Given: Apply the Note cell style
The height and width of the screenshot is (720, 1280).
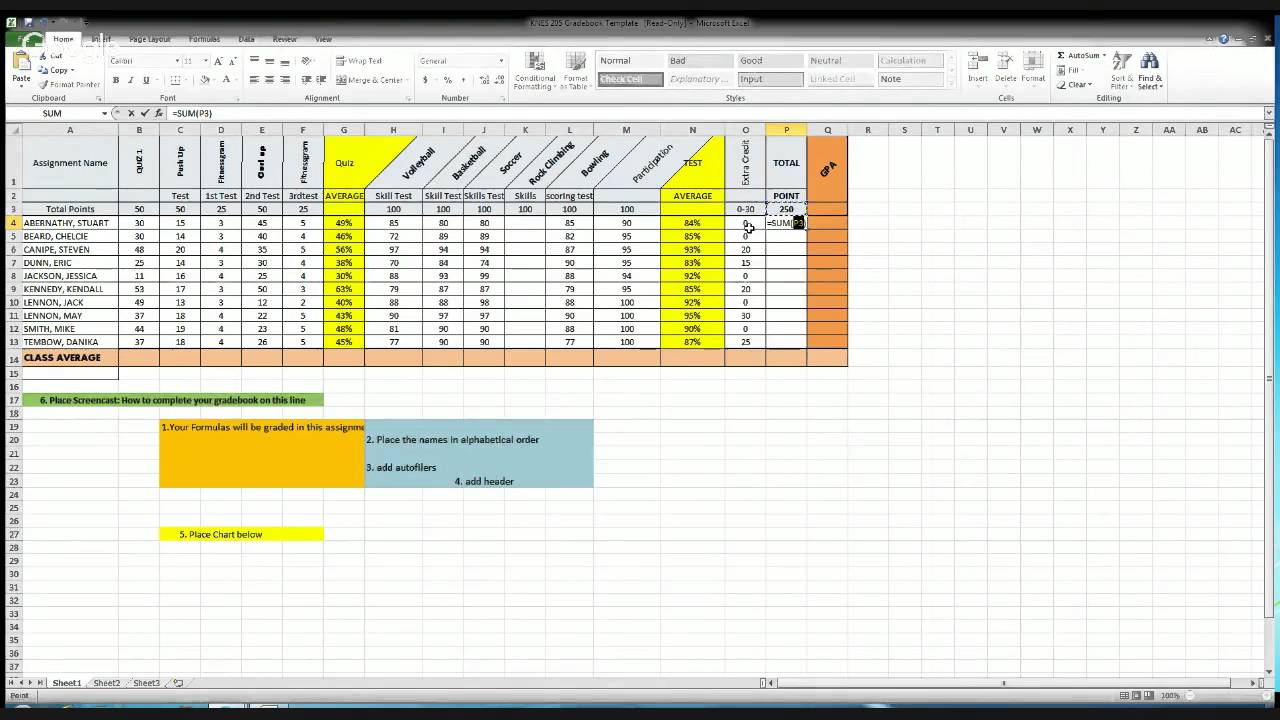Looking at the screenshot, I should click(x=910, y=79).
